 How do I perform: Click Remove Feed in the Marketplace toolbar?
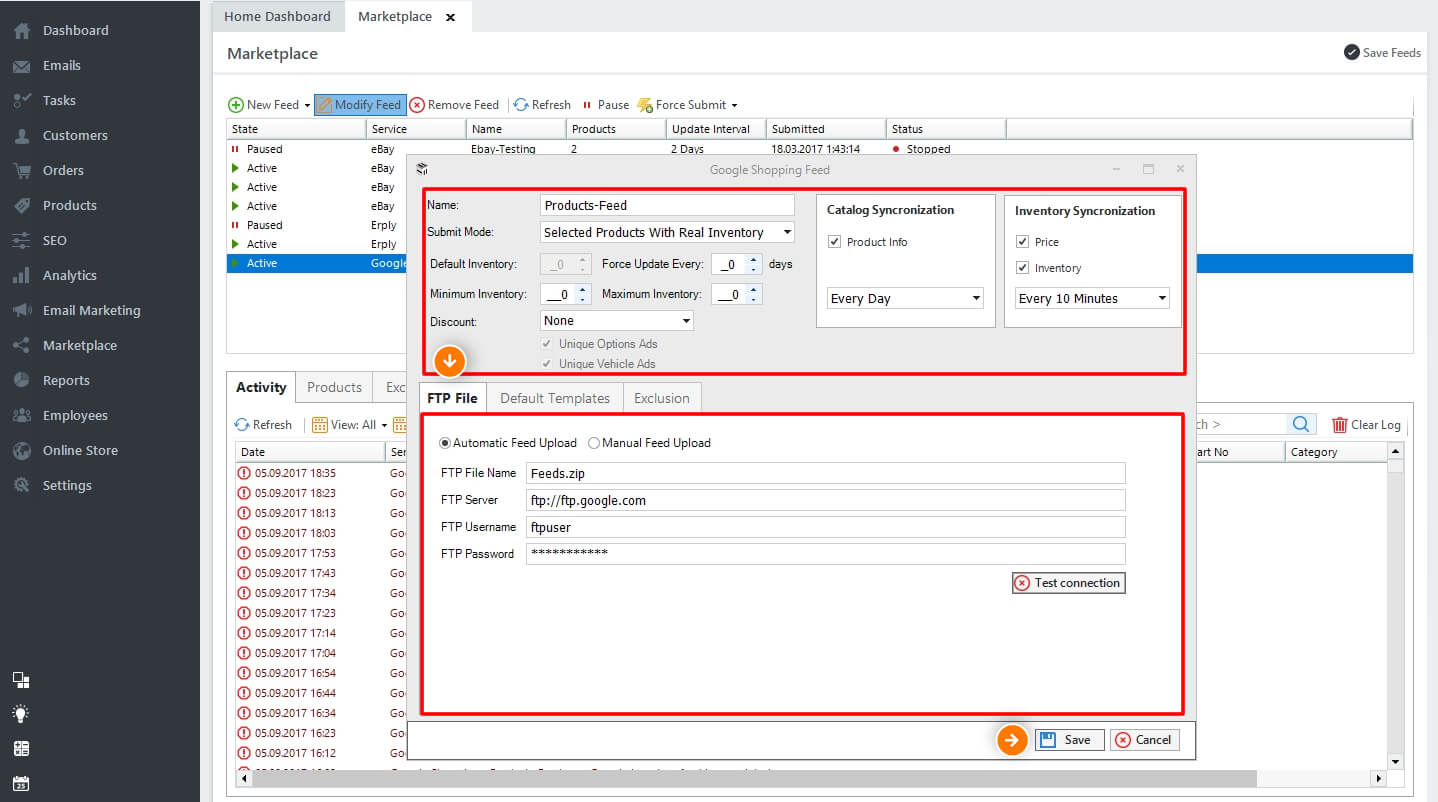coord(454,104)
